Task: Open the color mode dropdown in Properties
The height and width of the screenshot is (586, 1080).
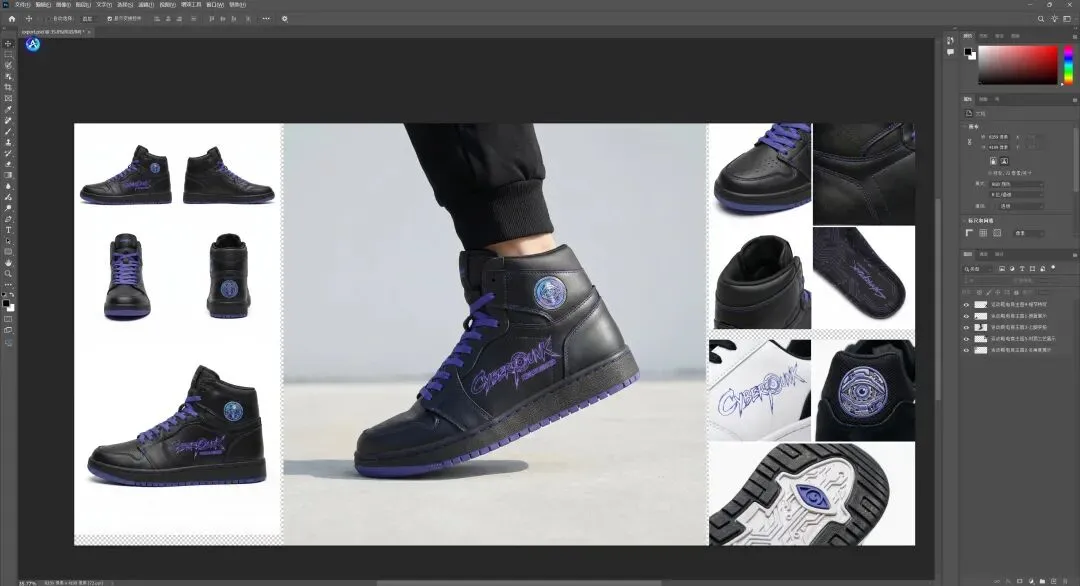Action: tap(1017, 184)
